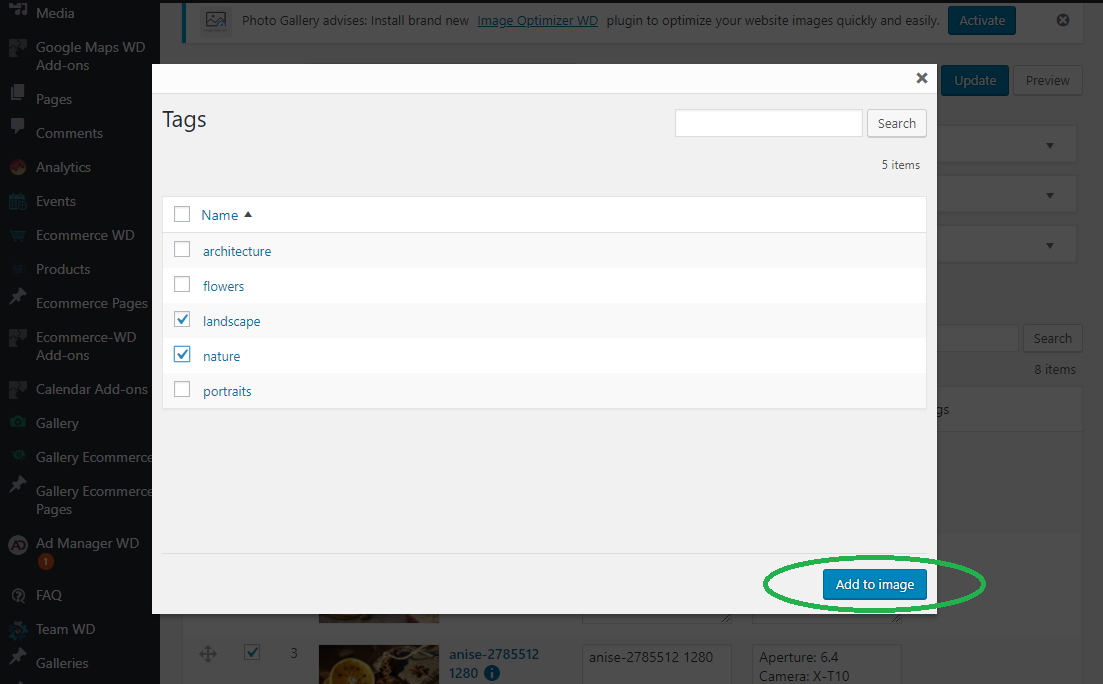Click the Gallery camera icon in sidebar

pos(18,422)
